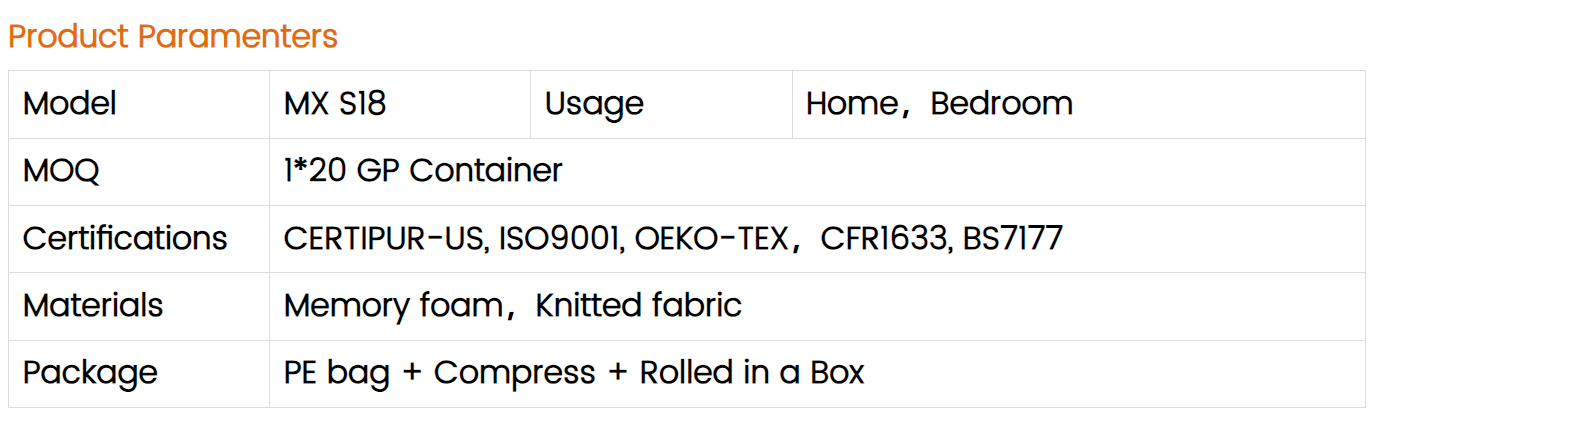Click the ISO9001 certification text
This screenshot has width=1581, height=441.
pos(561,238)
